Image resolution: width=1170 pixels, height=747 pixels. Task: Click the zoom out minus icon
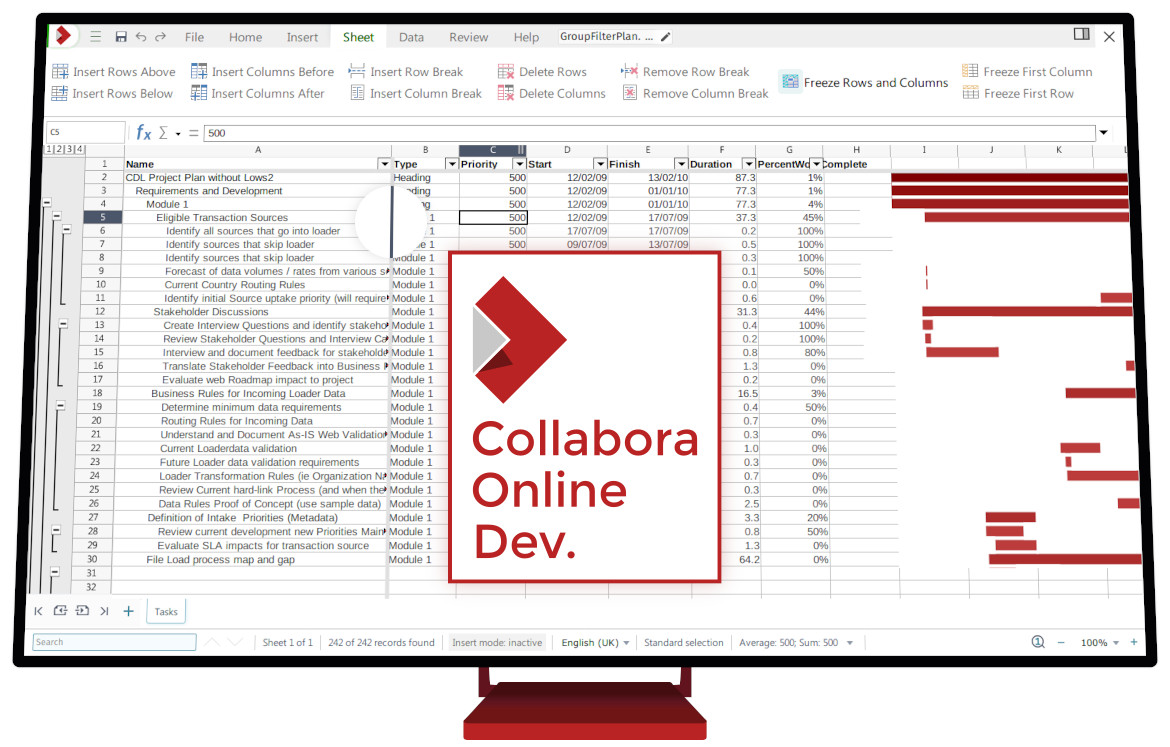(1060, 643)
